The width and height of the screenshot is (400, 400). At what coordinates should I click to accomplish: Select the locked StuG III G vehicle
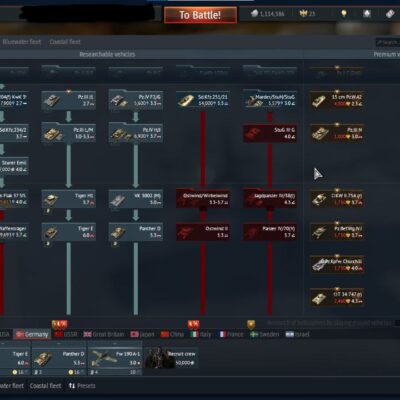(270, 133)
